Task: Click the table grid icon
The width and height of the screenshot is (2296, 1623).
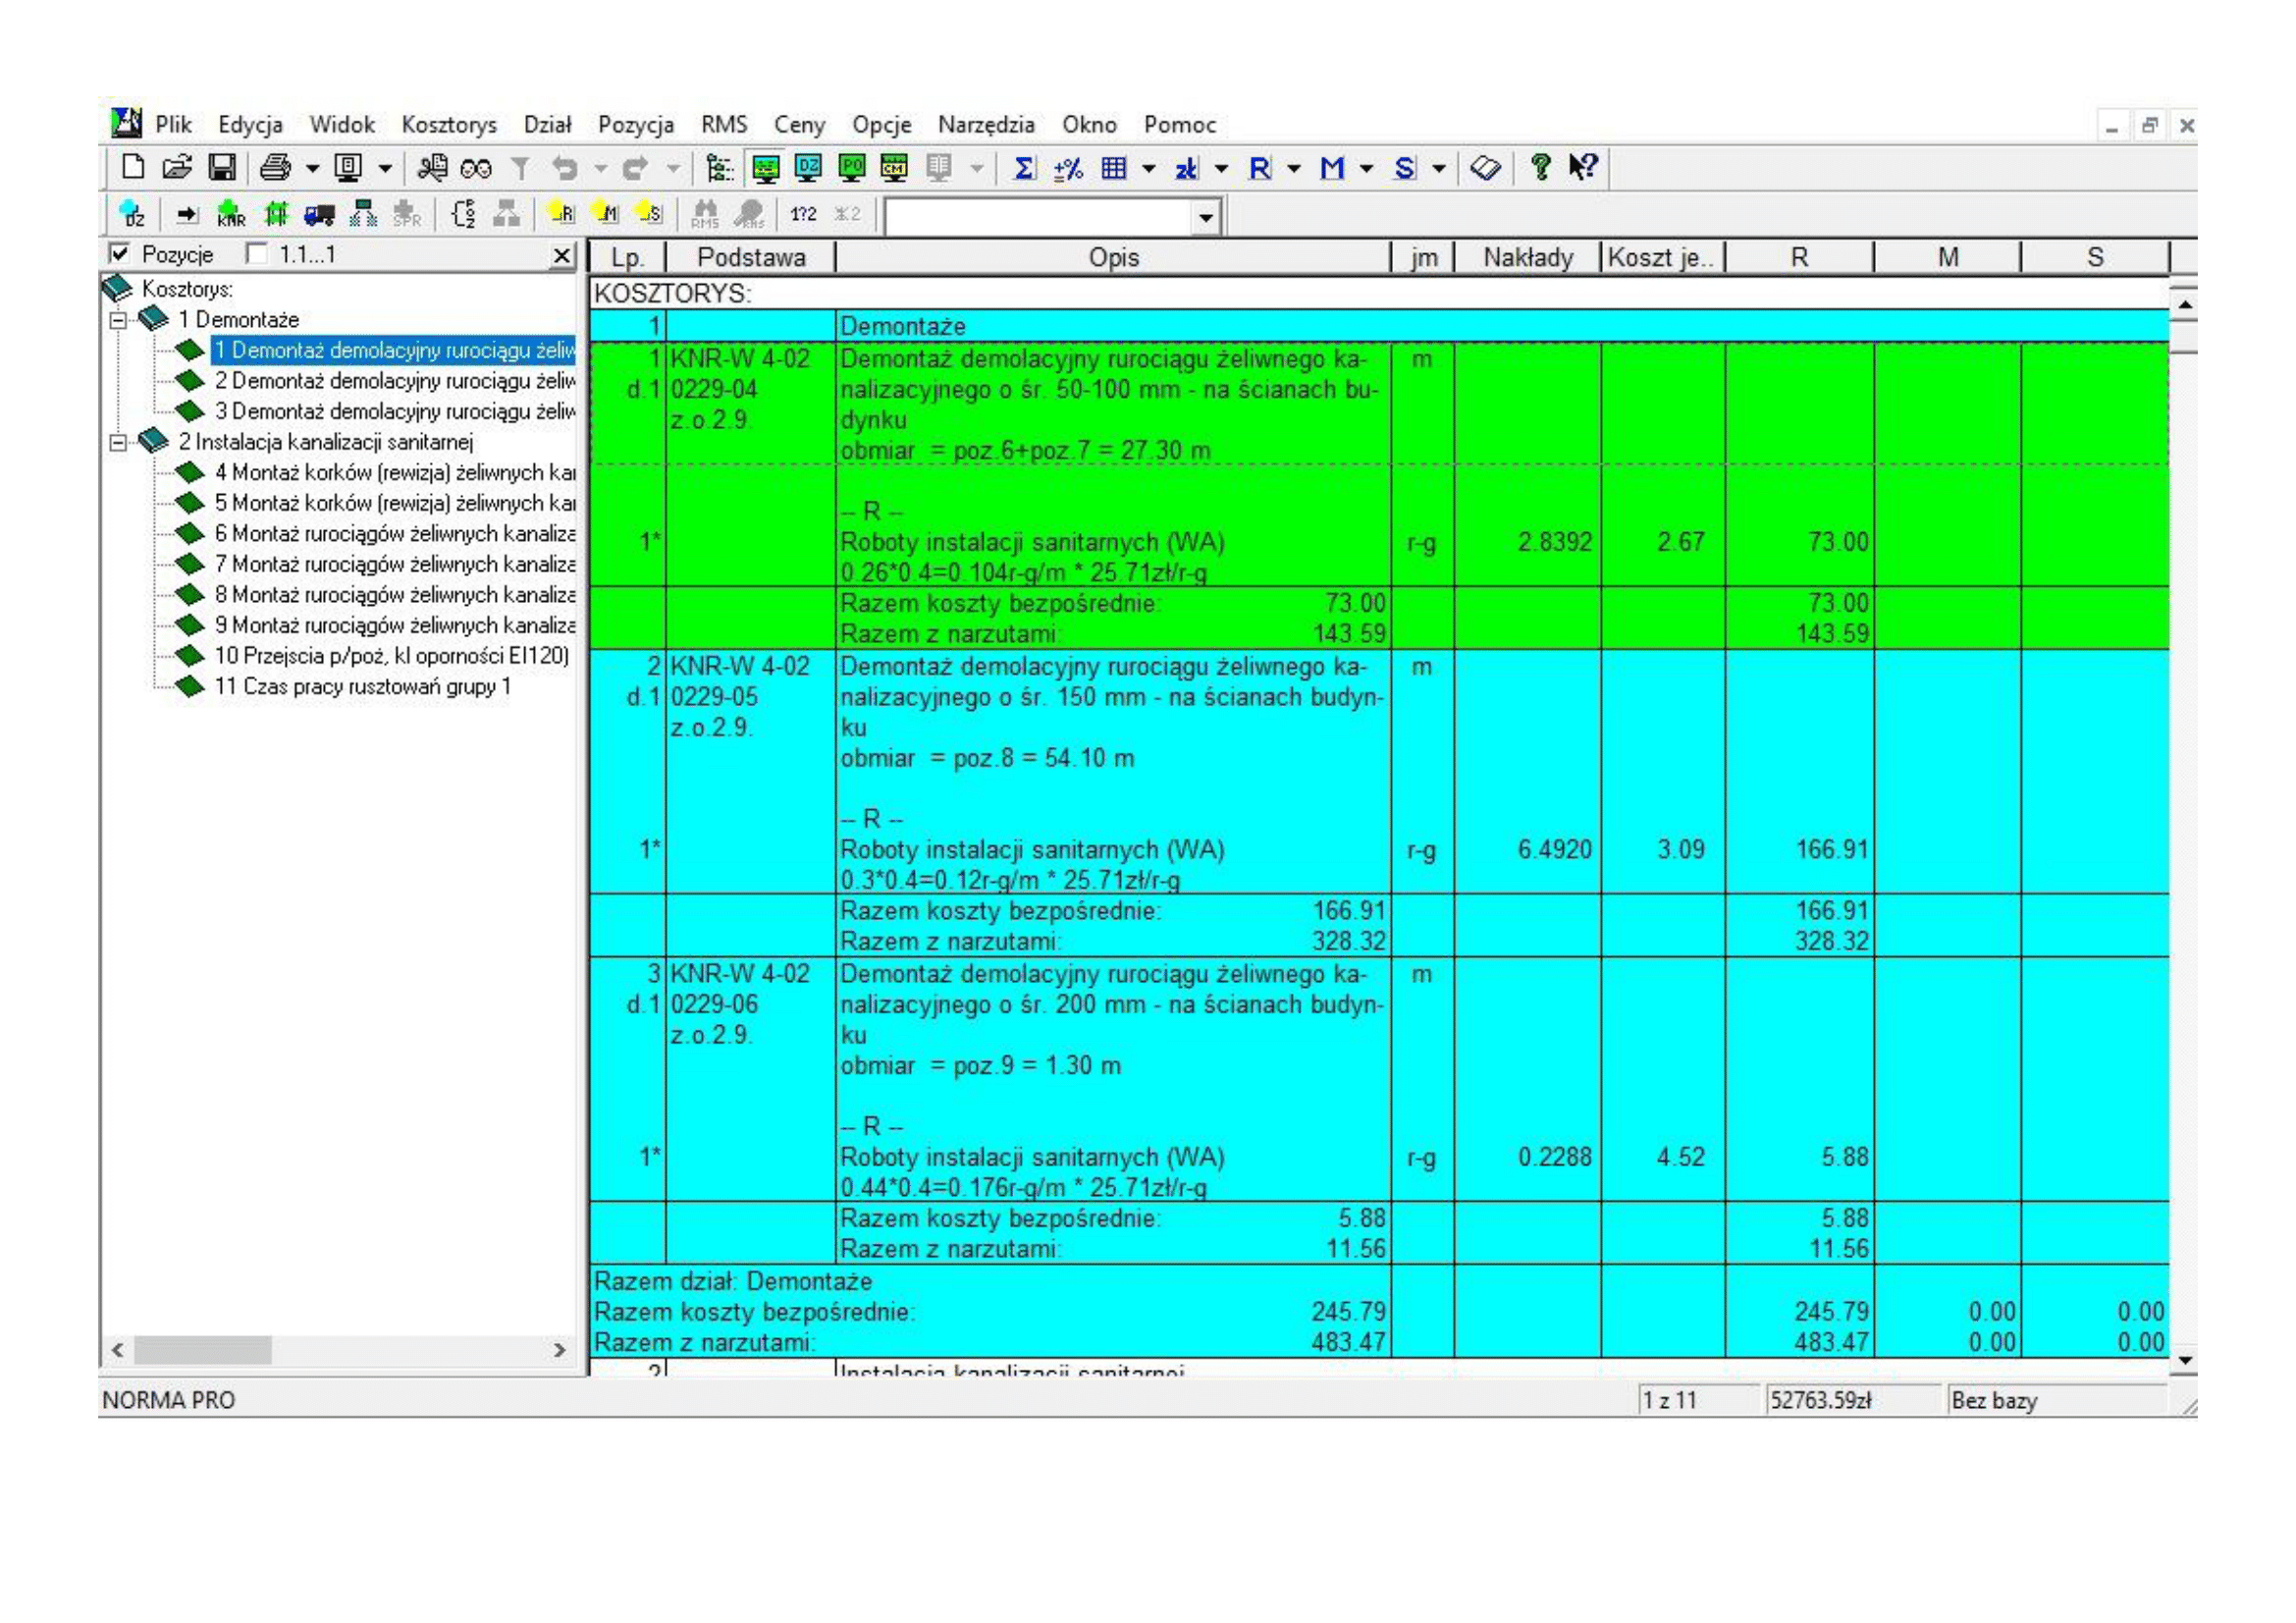Action: 1113,168
